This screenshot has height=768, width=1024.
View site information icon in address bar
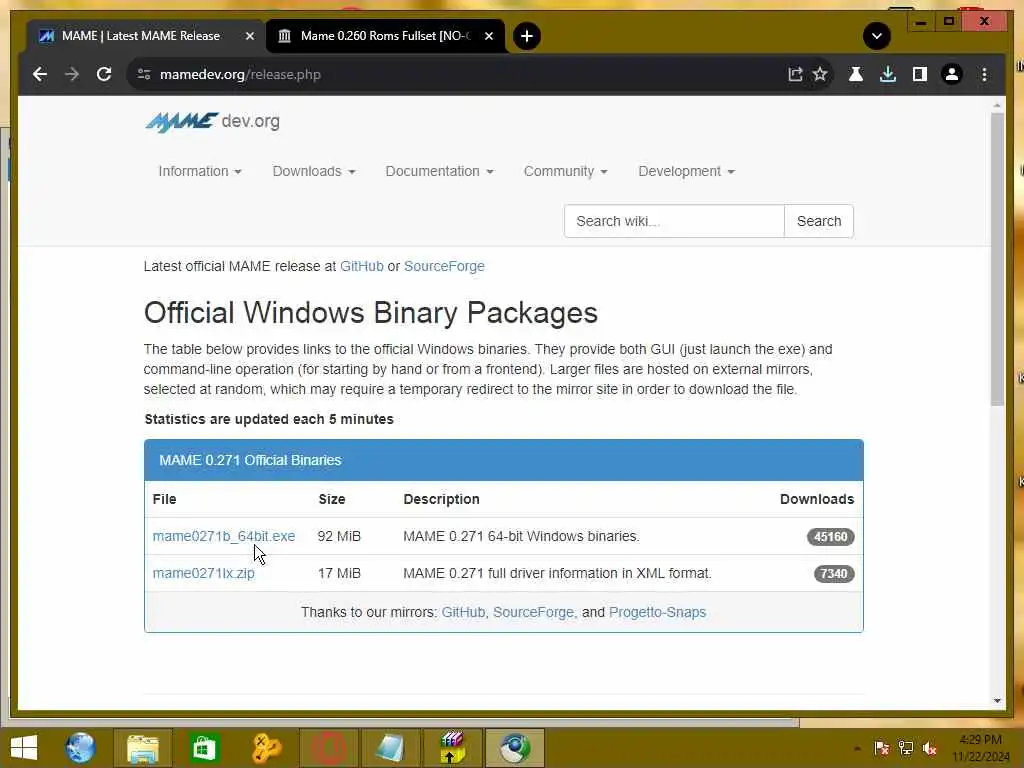click(144, 74)
